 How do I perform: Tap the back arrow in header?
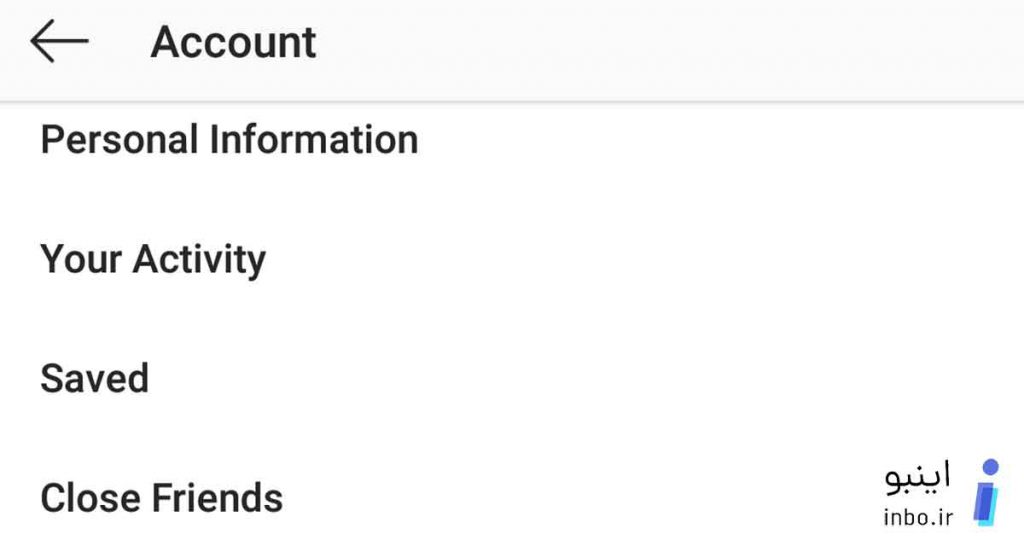(x=59, y=40)
